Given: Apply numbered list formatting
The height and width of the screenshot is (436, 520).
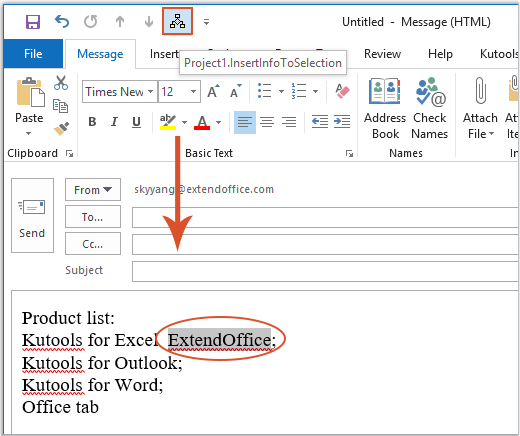Looking at the screenshot, I should point(299,91).
